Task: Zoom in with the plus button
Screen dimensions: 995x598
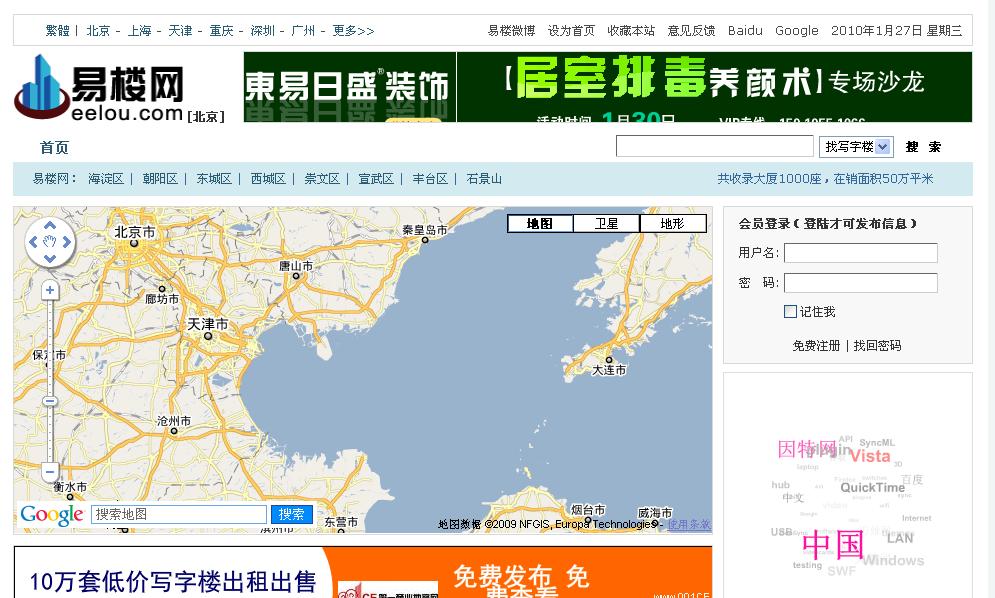Action: (50, 290)
